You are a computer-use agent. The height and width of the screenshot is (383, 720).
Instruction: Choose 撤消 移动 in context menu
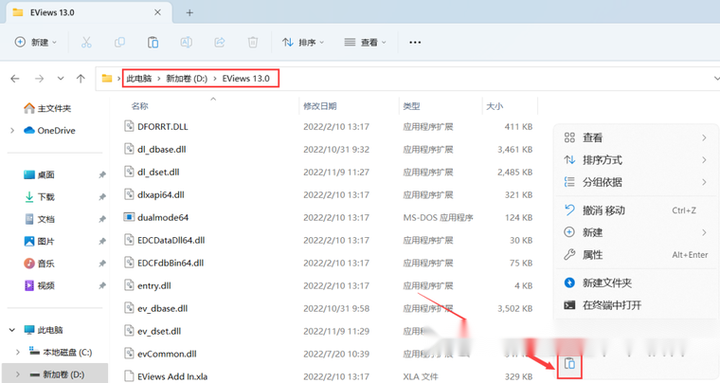coord(636,210)
